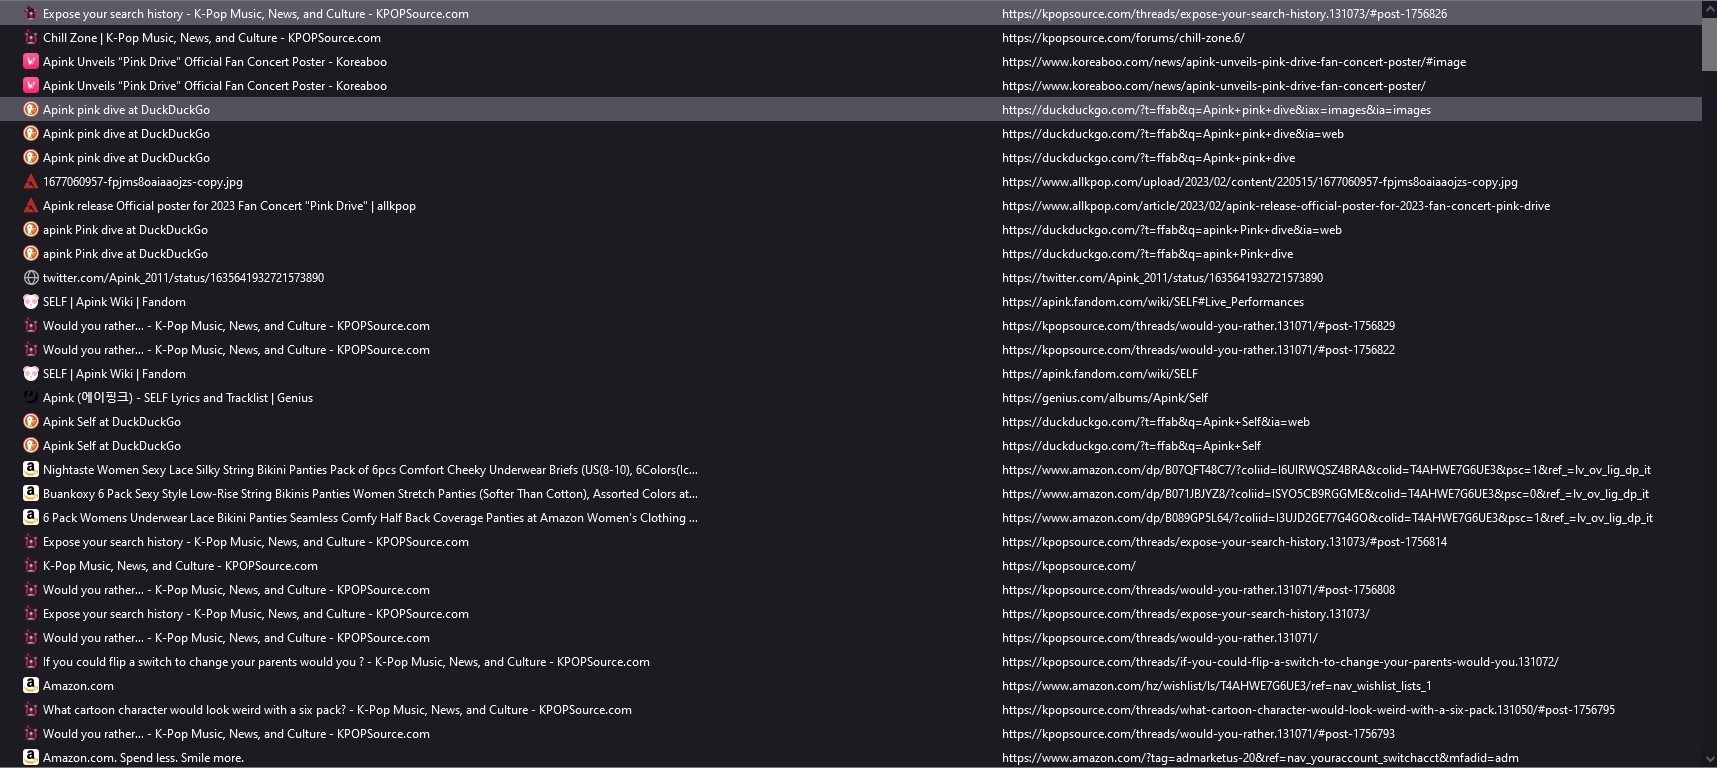Select the 'Amazon.com. Spend less. Smile more.' title
This screenshot has width=1717, height=768.
[x=143, y=758]
